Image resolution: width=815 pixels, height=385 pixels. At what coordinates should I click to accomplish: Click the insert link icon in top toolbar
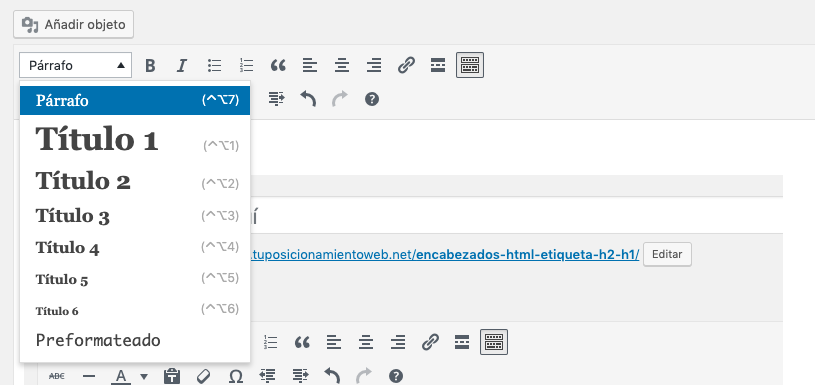coord(406,65)
